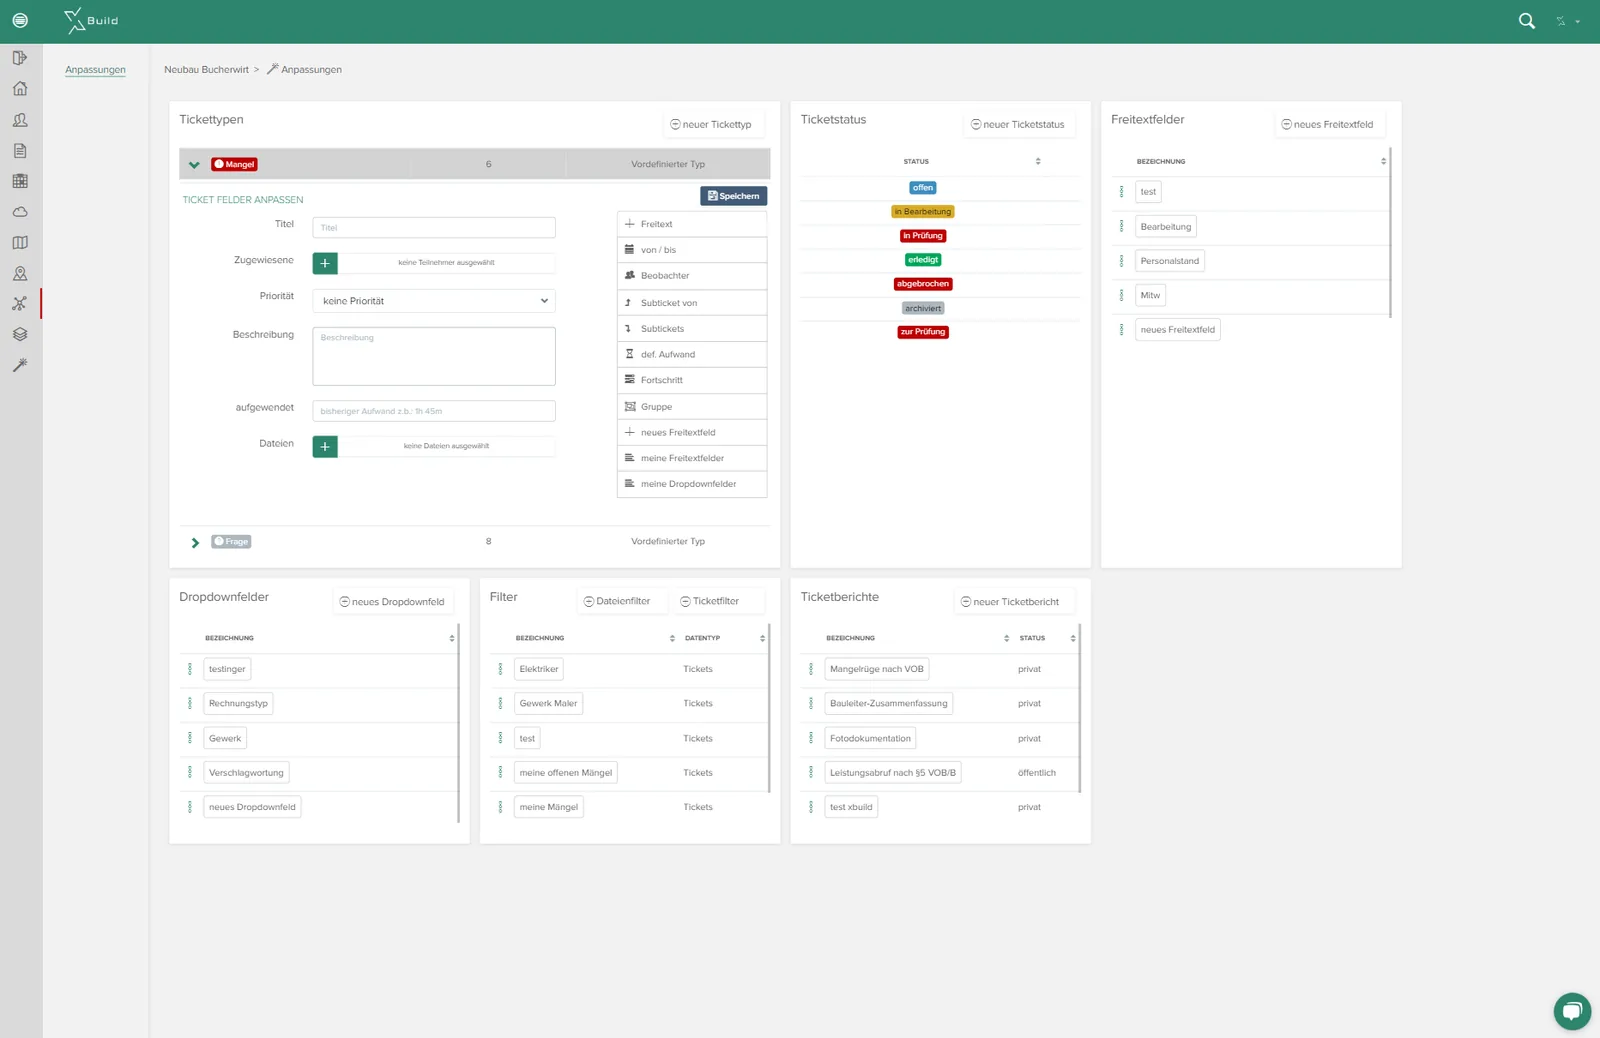Screen dimensions: 1600x1038
Task: Open the Priorität dropdown
Action: click(434, 301)
